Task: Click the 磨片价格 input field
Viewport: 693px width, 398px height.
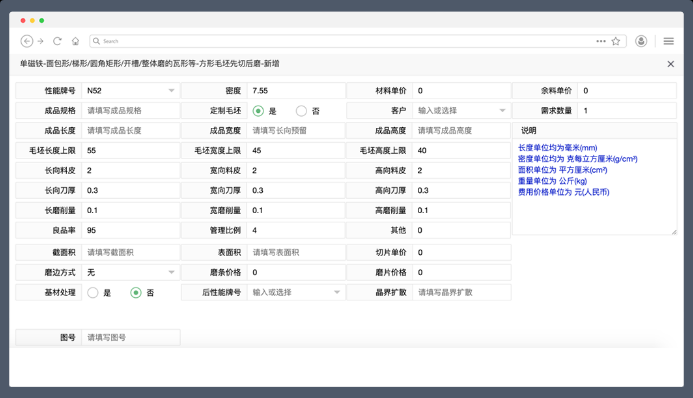Action: click(x=461, y=272)
